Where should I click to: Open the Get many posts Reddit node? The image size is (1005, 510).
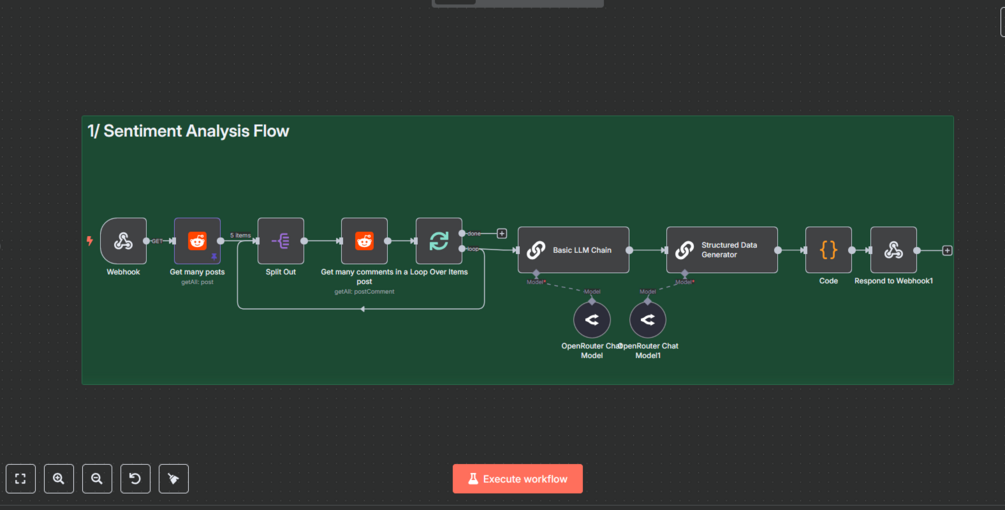[197, 241]
